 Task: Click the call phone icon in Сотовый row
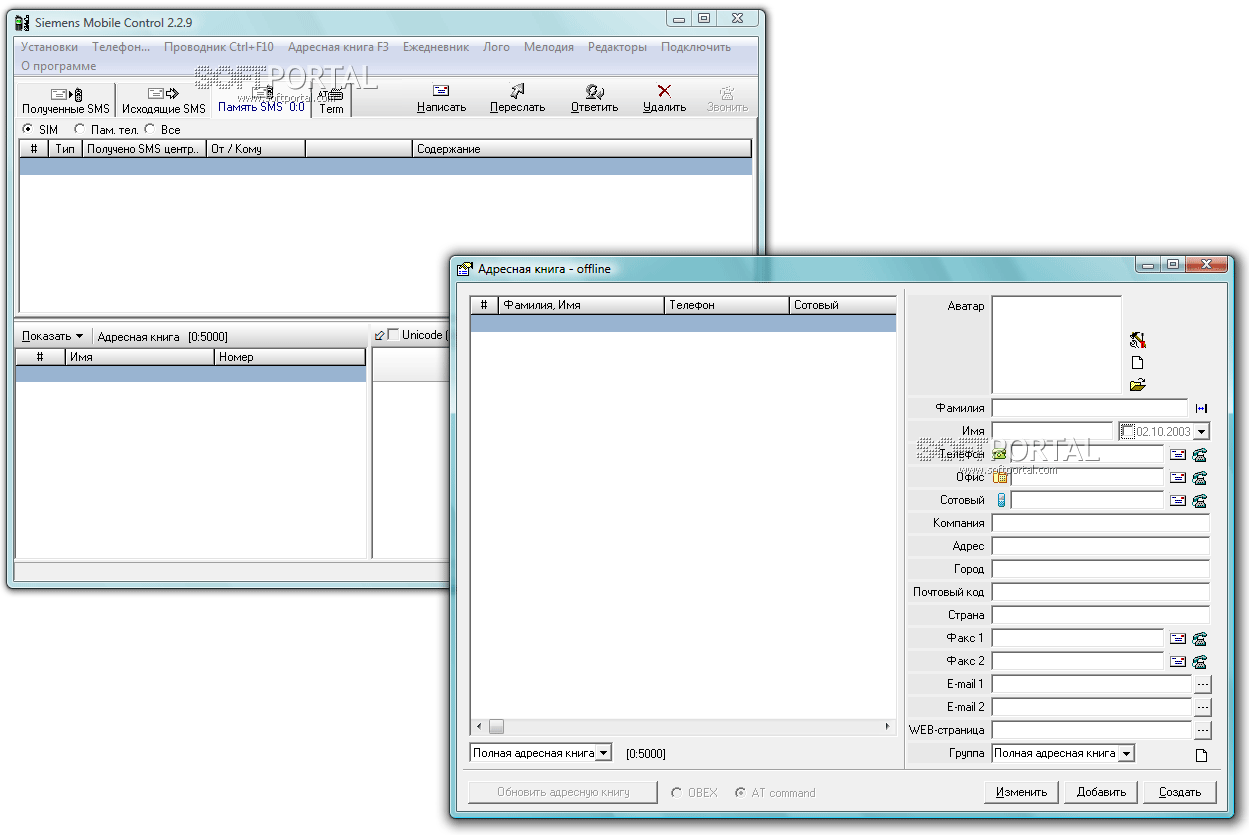(x=1200, y=501)
